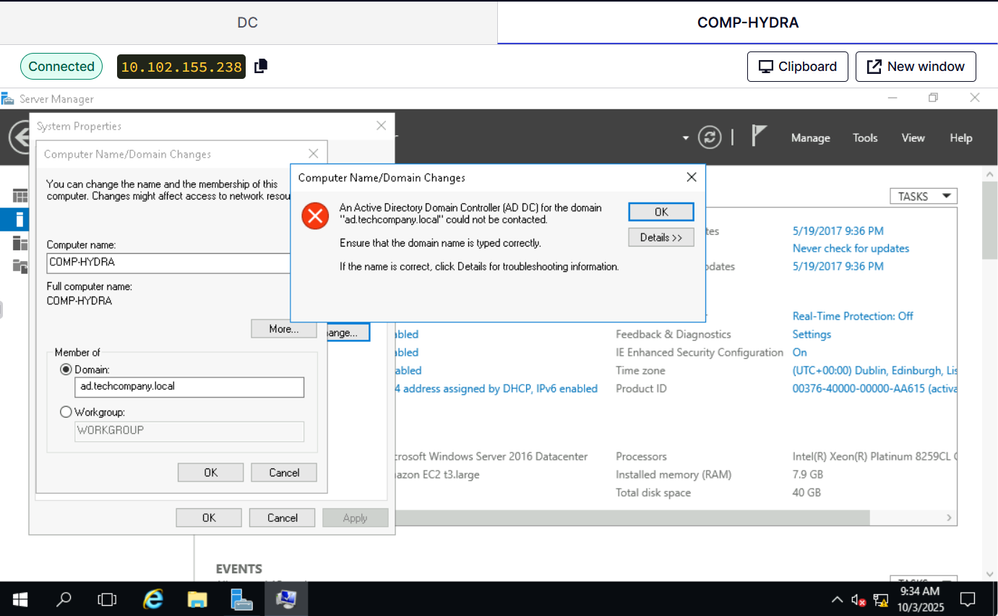This screenshot has height=616, width=998.
Task: Open the notifications flag icon
Action: click(759, 137)
